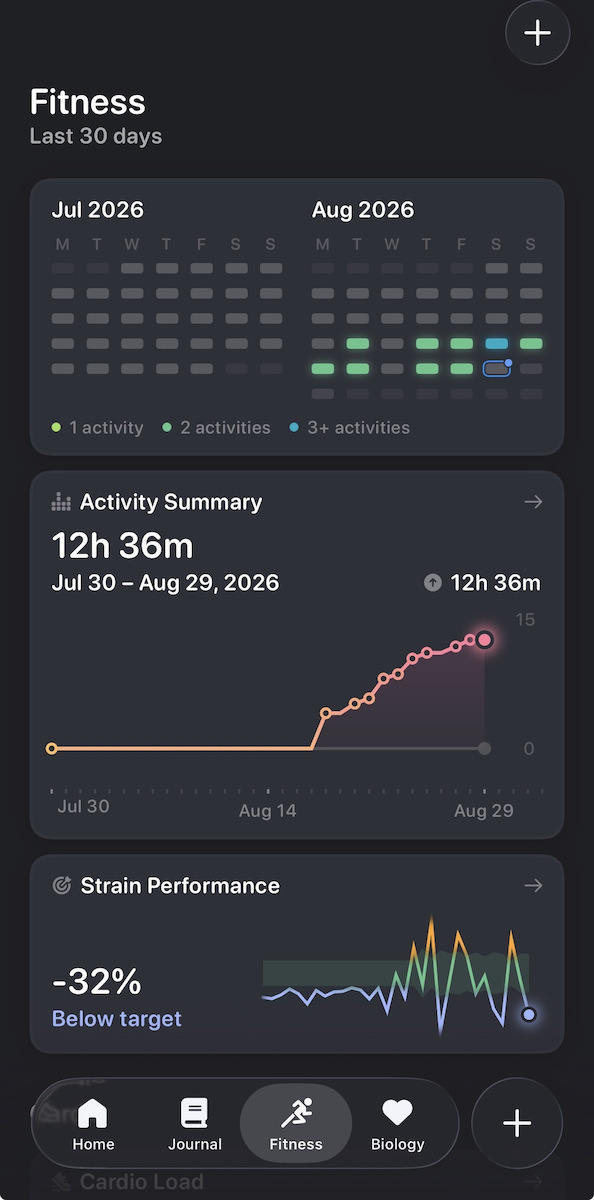Open Strain Performance details arrow
Viewport: 594px width, 1200px height.
click(533, 886)
